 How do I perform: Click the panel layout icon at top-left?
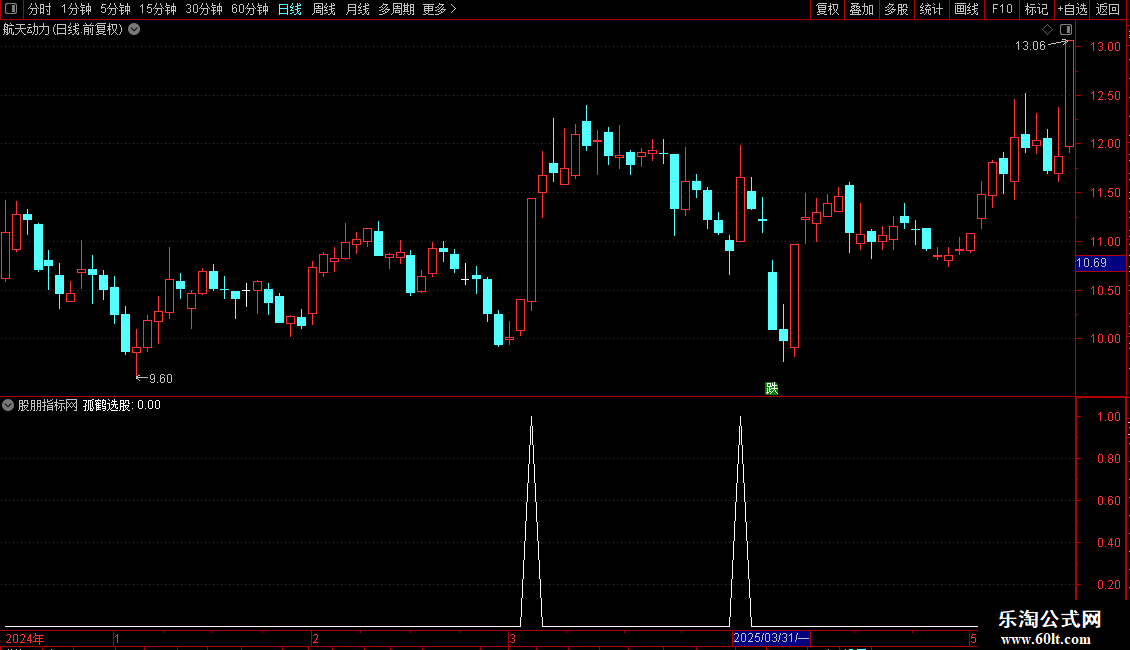click(x=11, y=9)
